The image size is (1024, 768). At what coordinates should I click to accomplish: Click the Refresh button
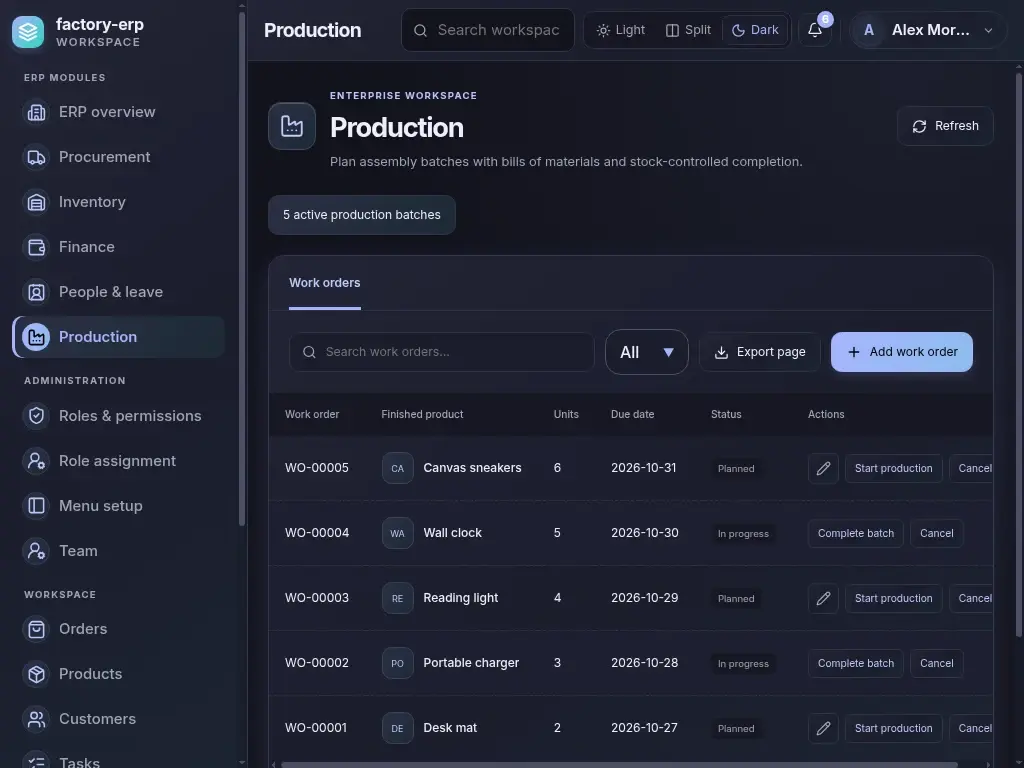pos(945,126)
